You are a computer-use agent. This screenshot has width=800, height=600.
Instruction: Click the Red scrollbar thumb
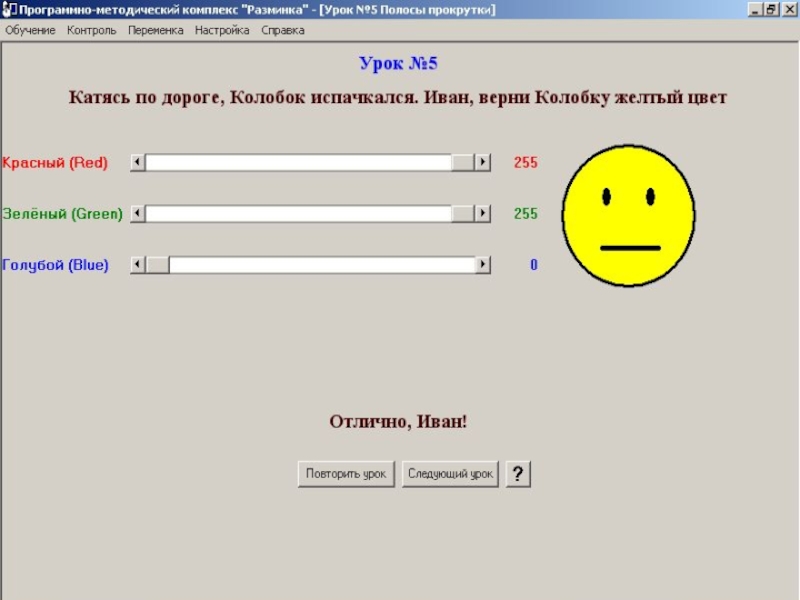point(463,162)
